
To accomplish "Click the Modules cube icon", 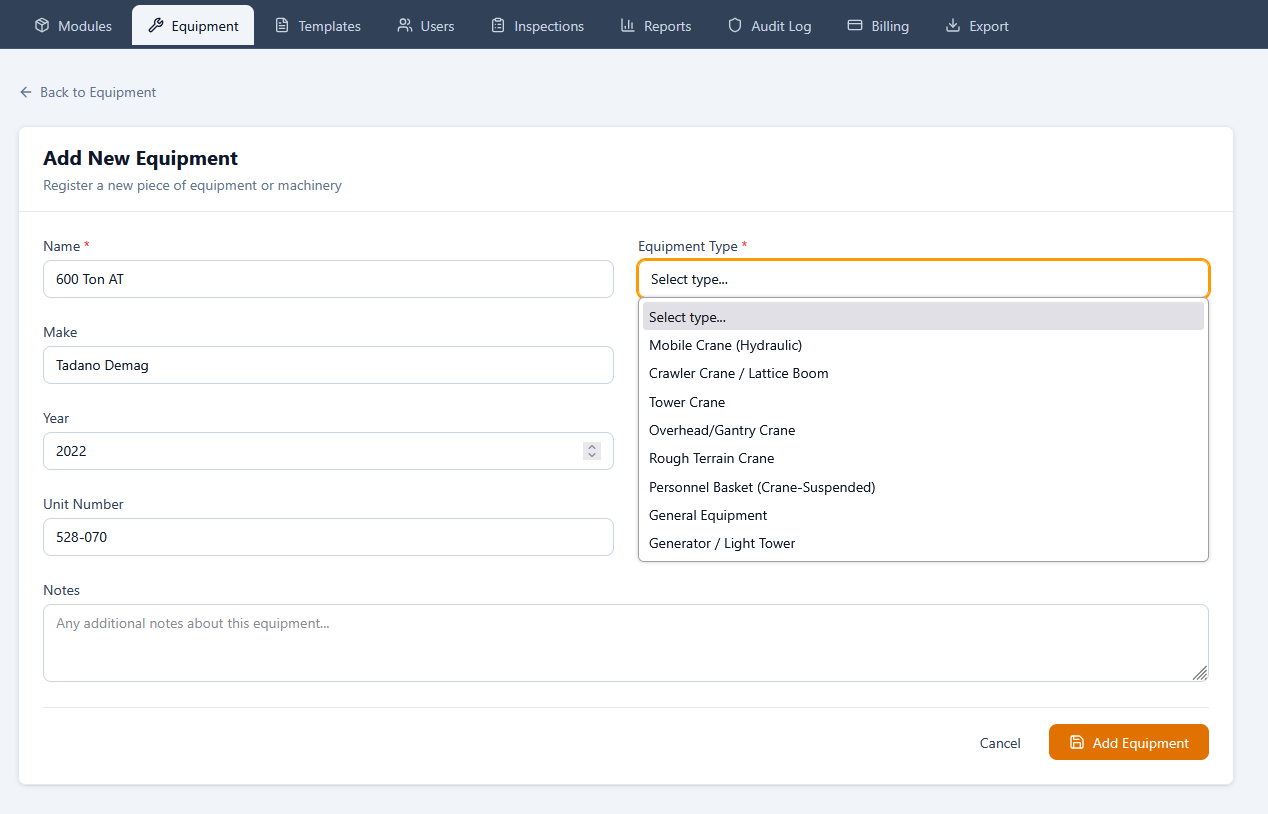I will (40, 25).
